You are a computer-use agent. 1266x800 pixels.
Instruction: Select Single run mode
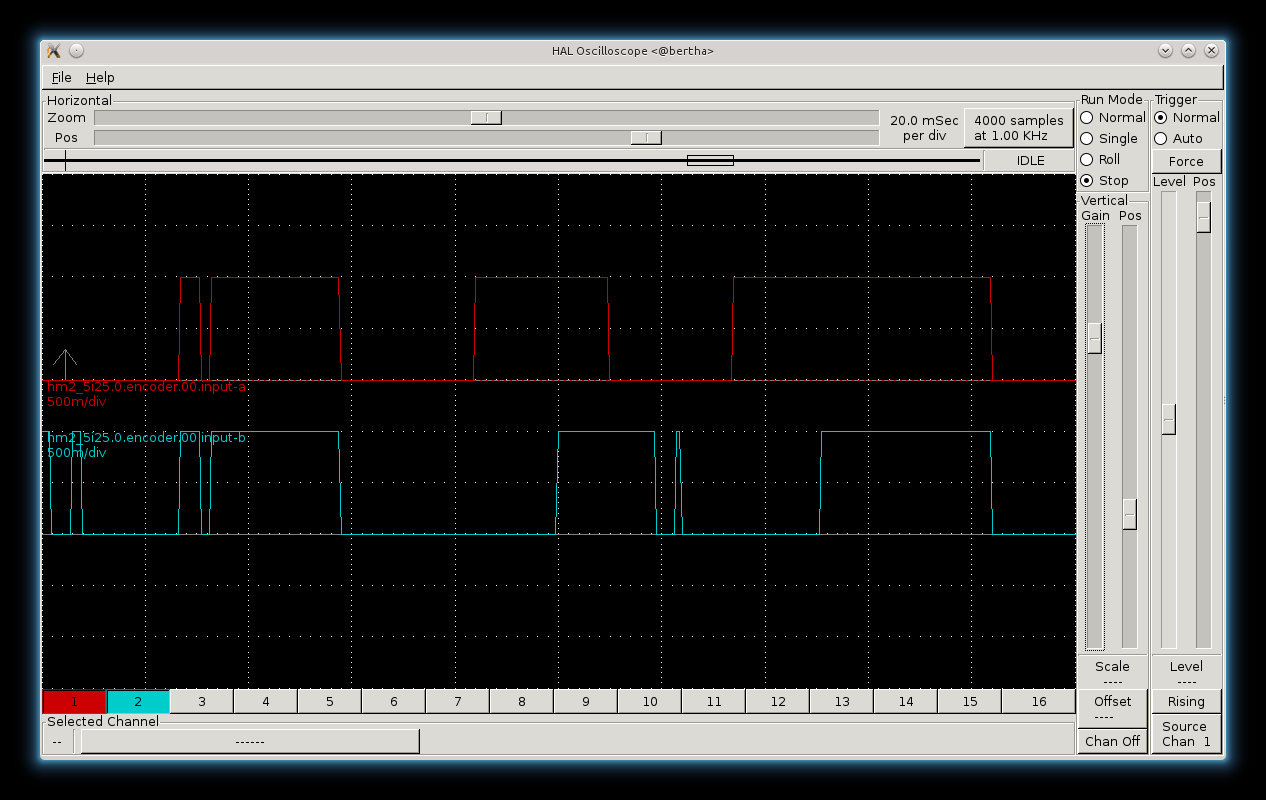[x=1087, y=139]
